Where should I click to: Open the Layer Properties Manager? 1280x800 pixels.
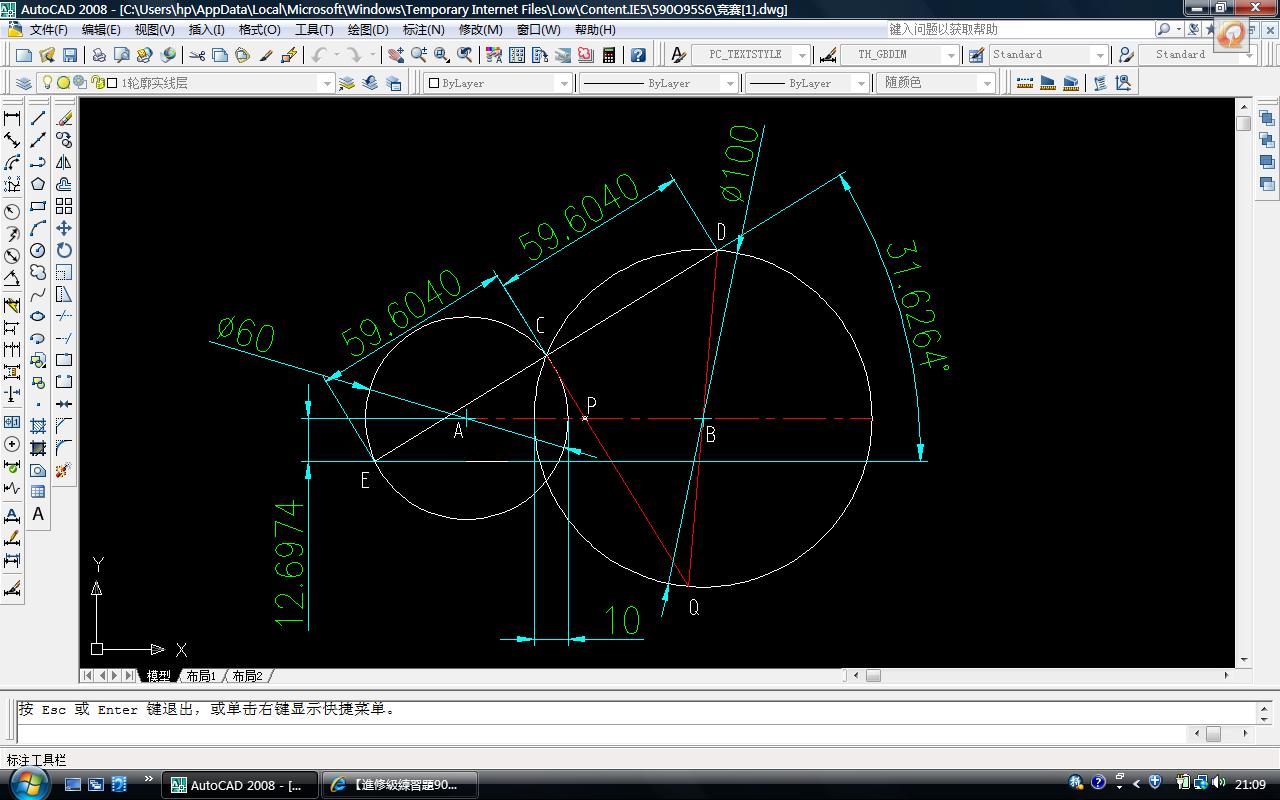[25, 83]
